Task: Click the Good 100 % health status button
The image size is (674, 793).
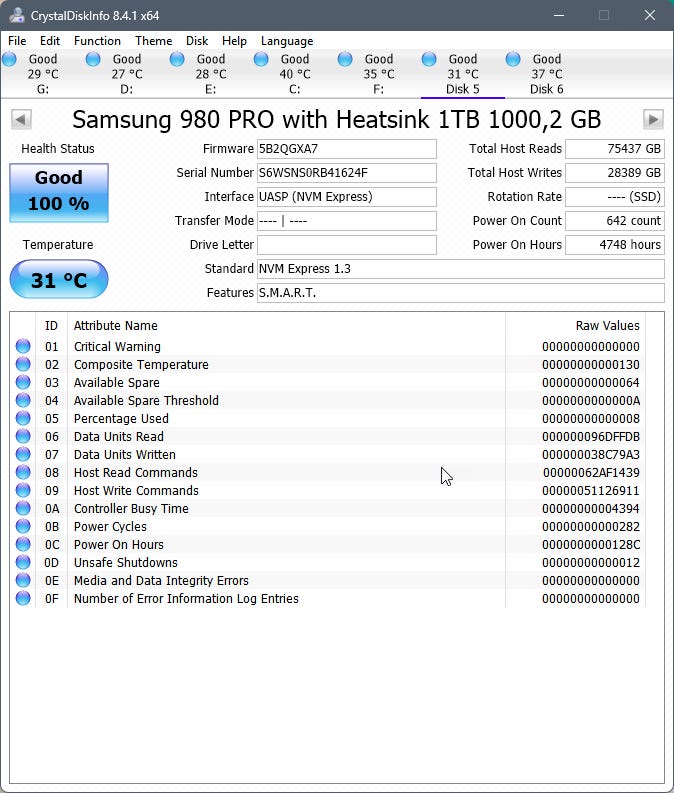Action: (x=59, y=192)
